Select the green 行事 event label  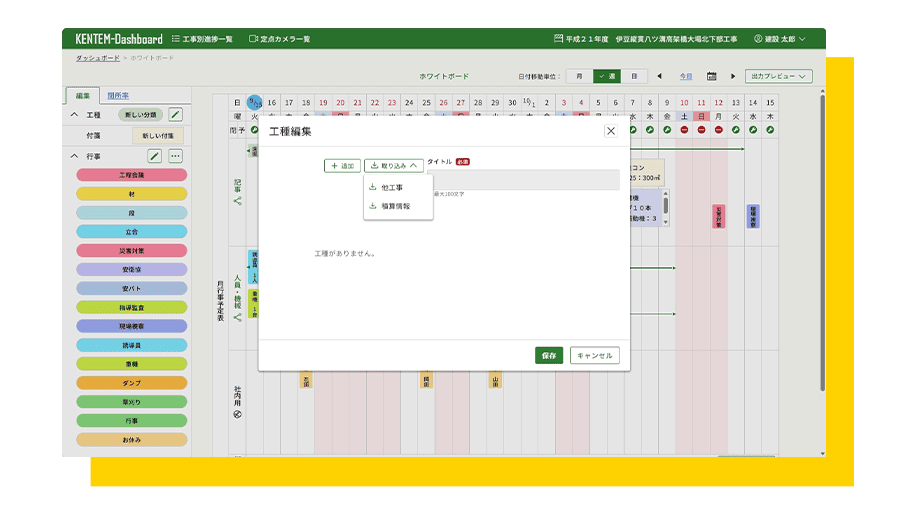click(x=131, y=420)
